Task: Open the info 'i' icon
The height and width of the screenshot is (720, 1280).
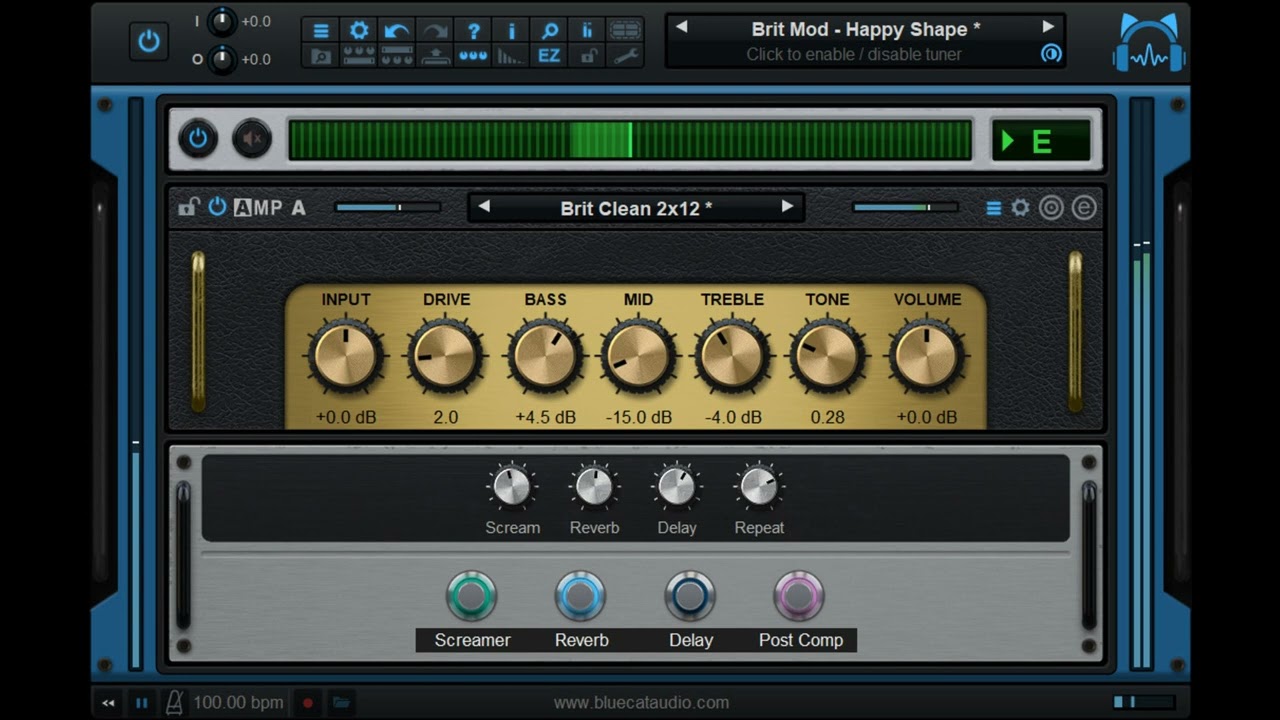Action: tap(511, 31)
